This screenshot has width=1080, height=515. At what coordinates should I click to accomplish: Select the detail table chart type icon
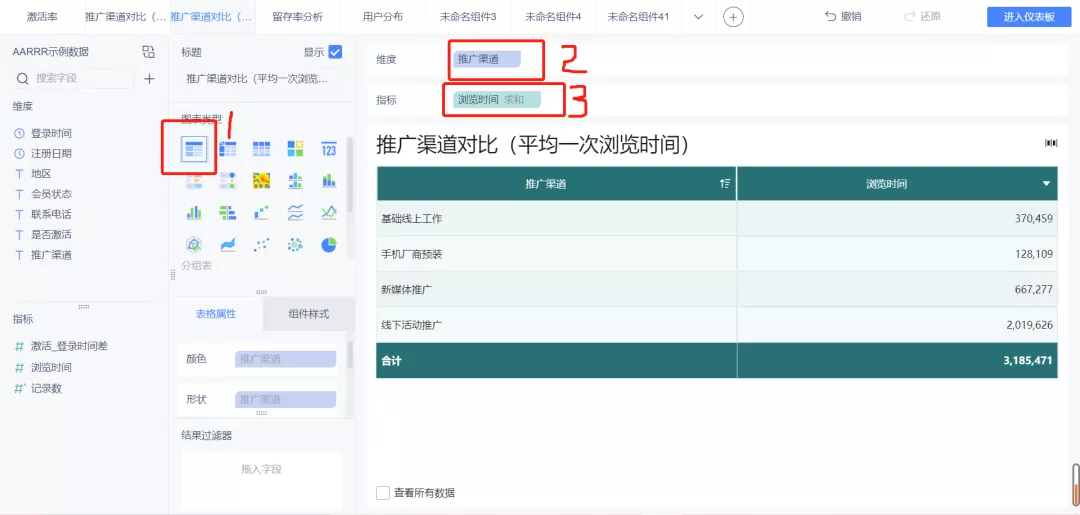click(x=262, y=149)
